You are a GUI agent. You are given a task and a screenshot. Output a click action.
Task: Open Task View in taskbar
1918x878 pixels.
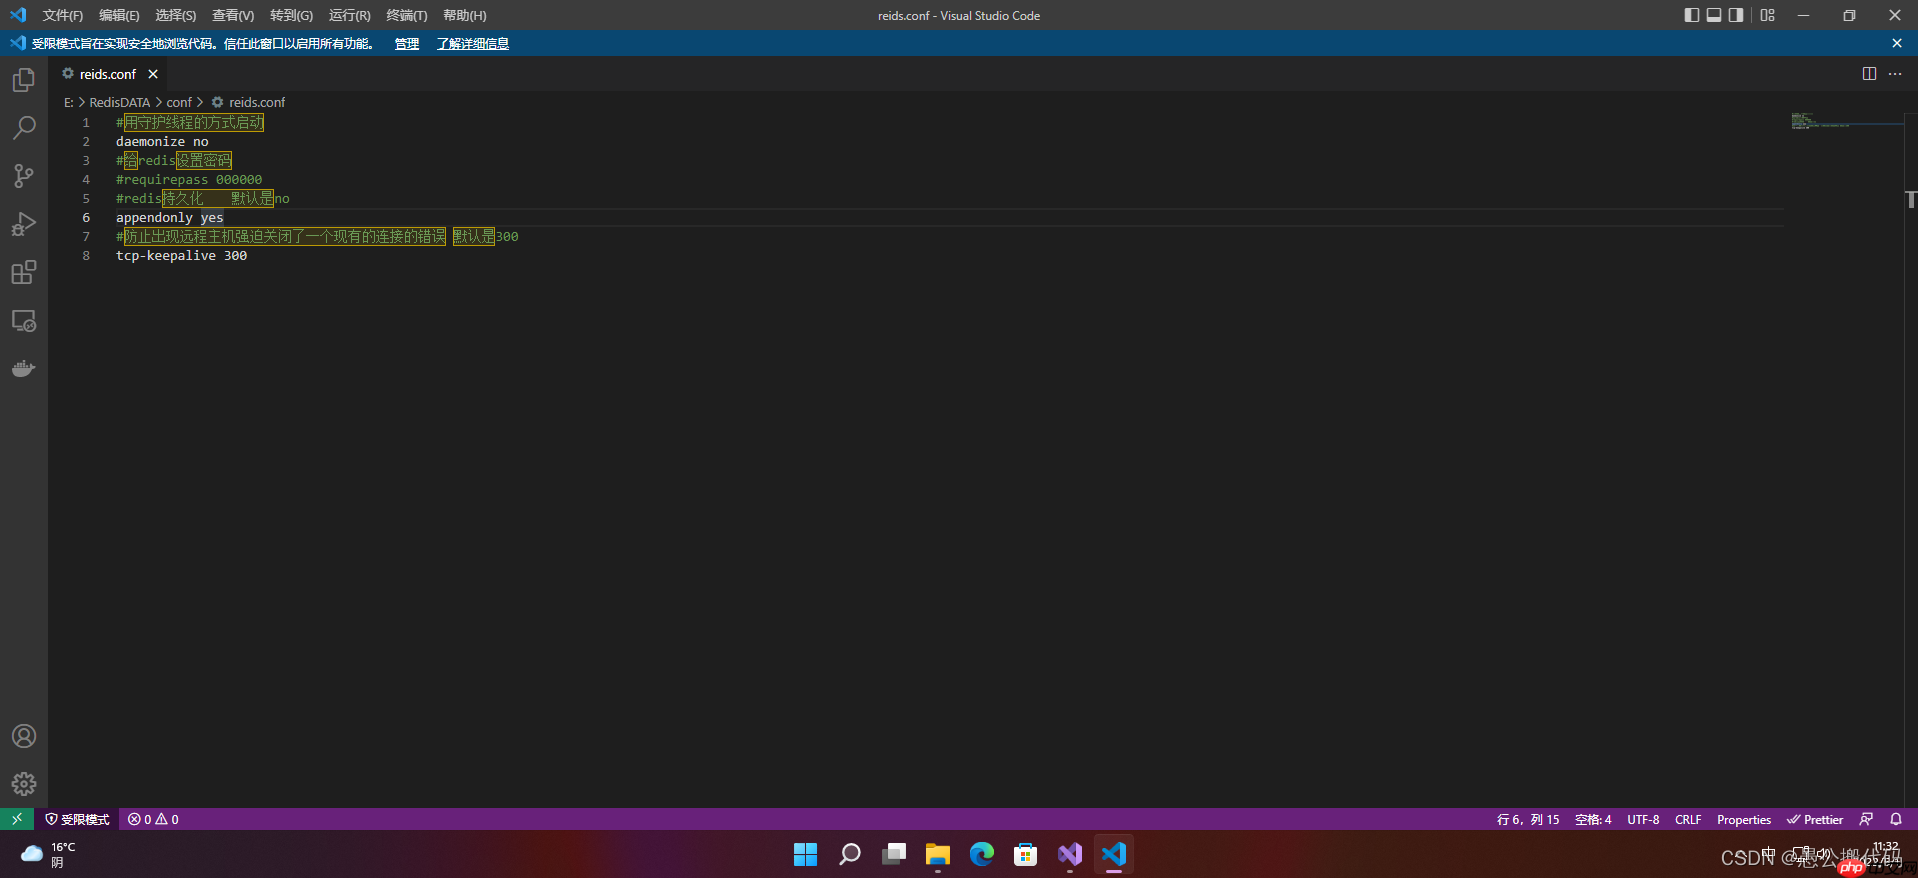(x=893, y=854)
